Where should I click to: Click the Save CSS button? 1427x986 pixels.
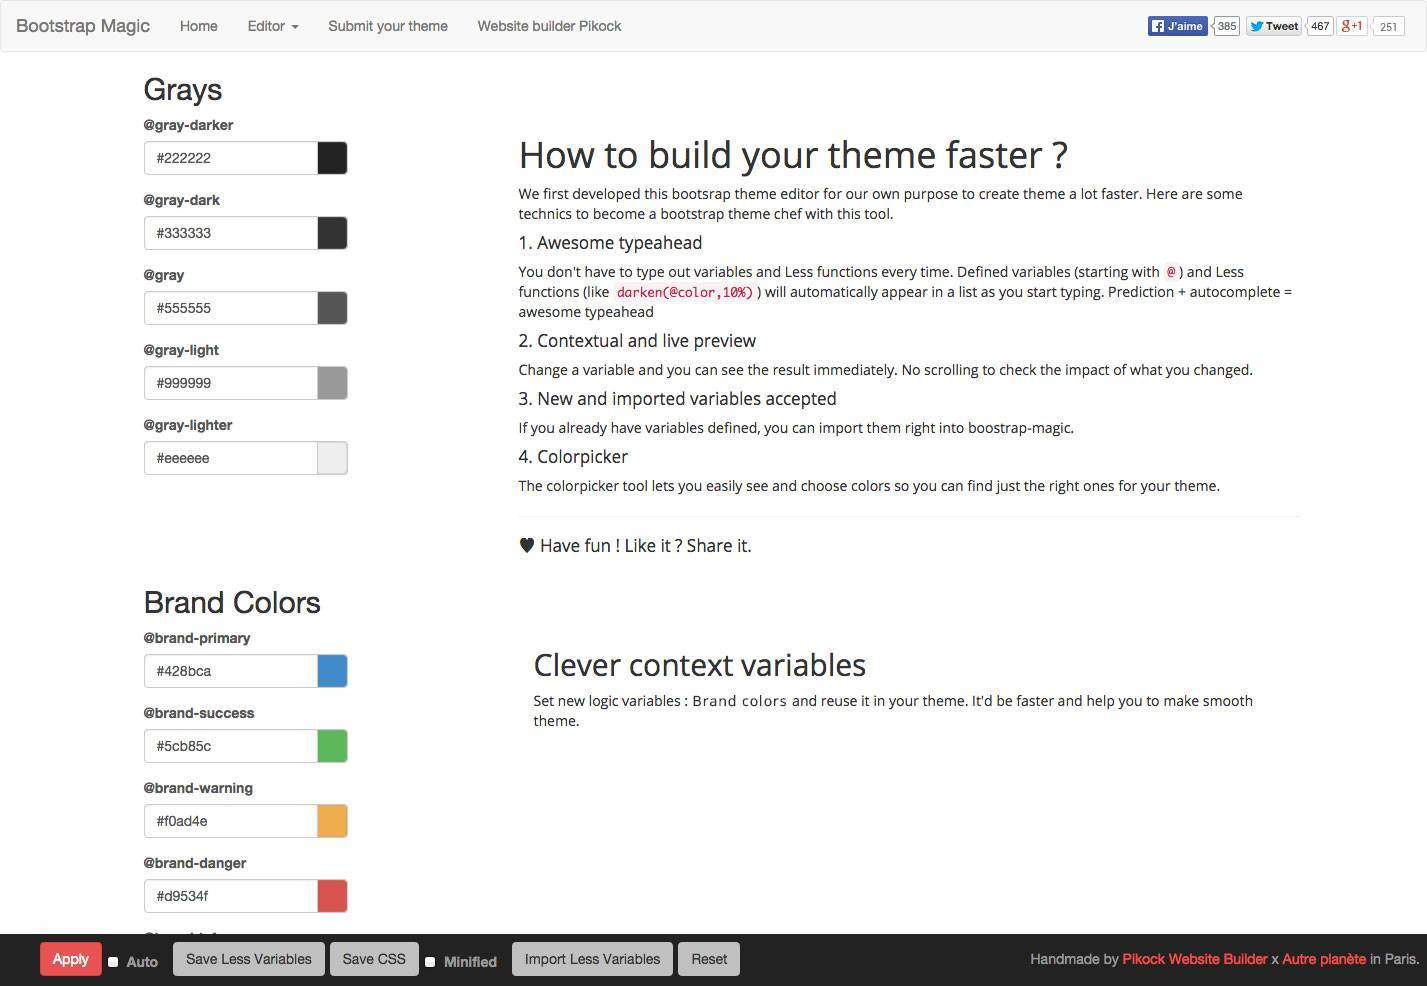tap(374, 959)
